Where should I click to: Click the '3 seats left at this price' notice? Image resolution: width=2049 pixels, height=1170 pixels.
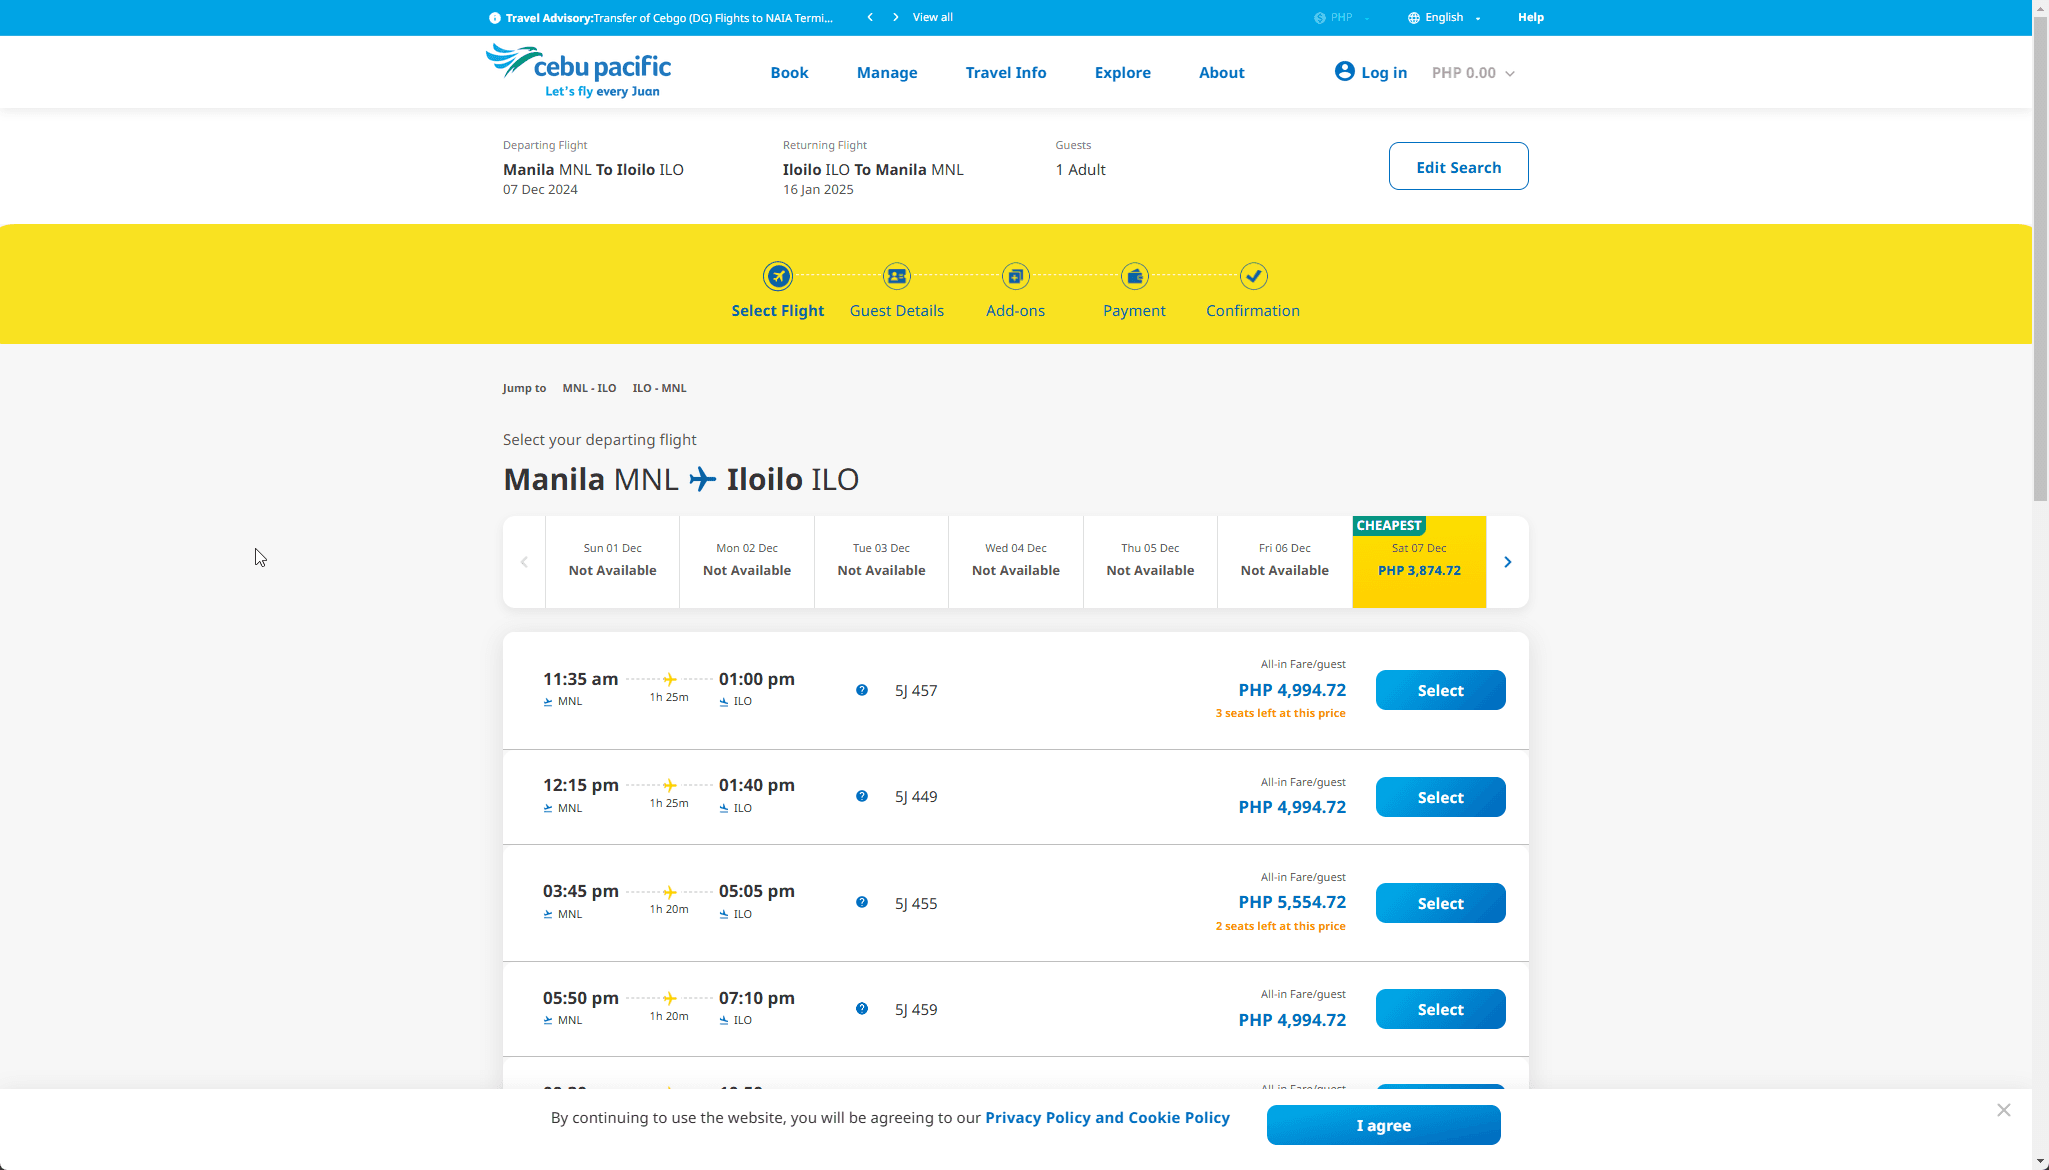pyautogui.click(x=1280, y=713)
